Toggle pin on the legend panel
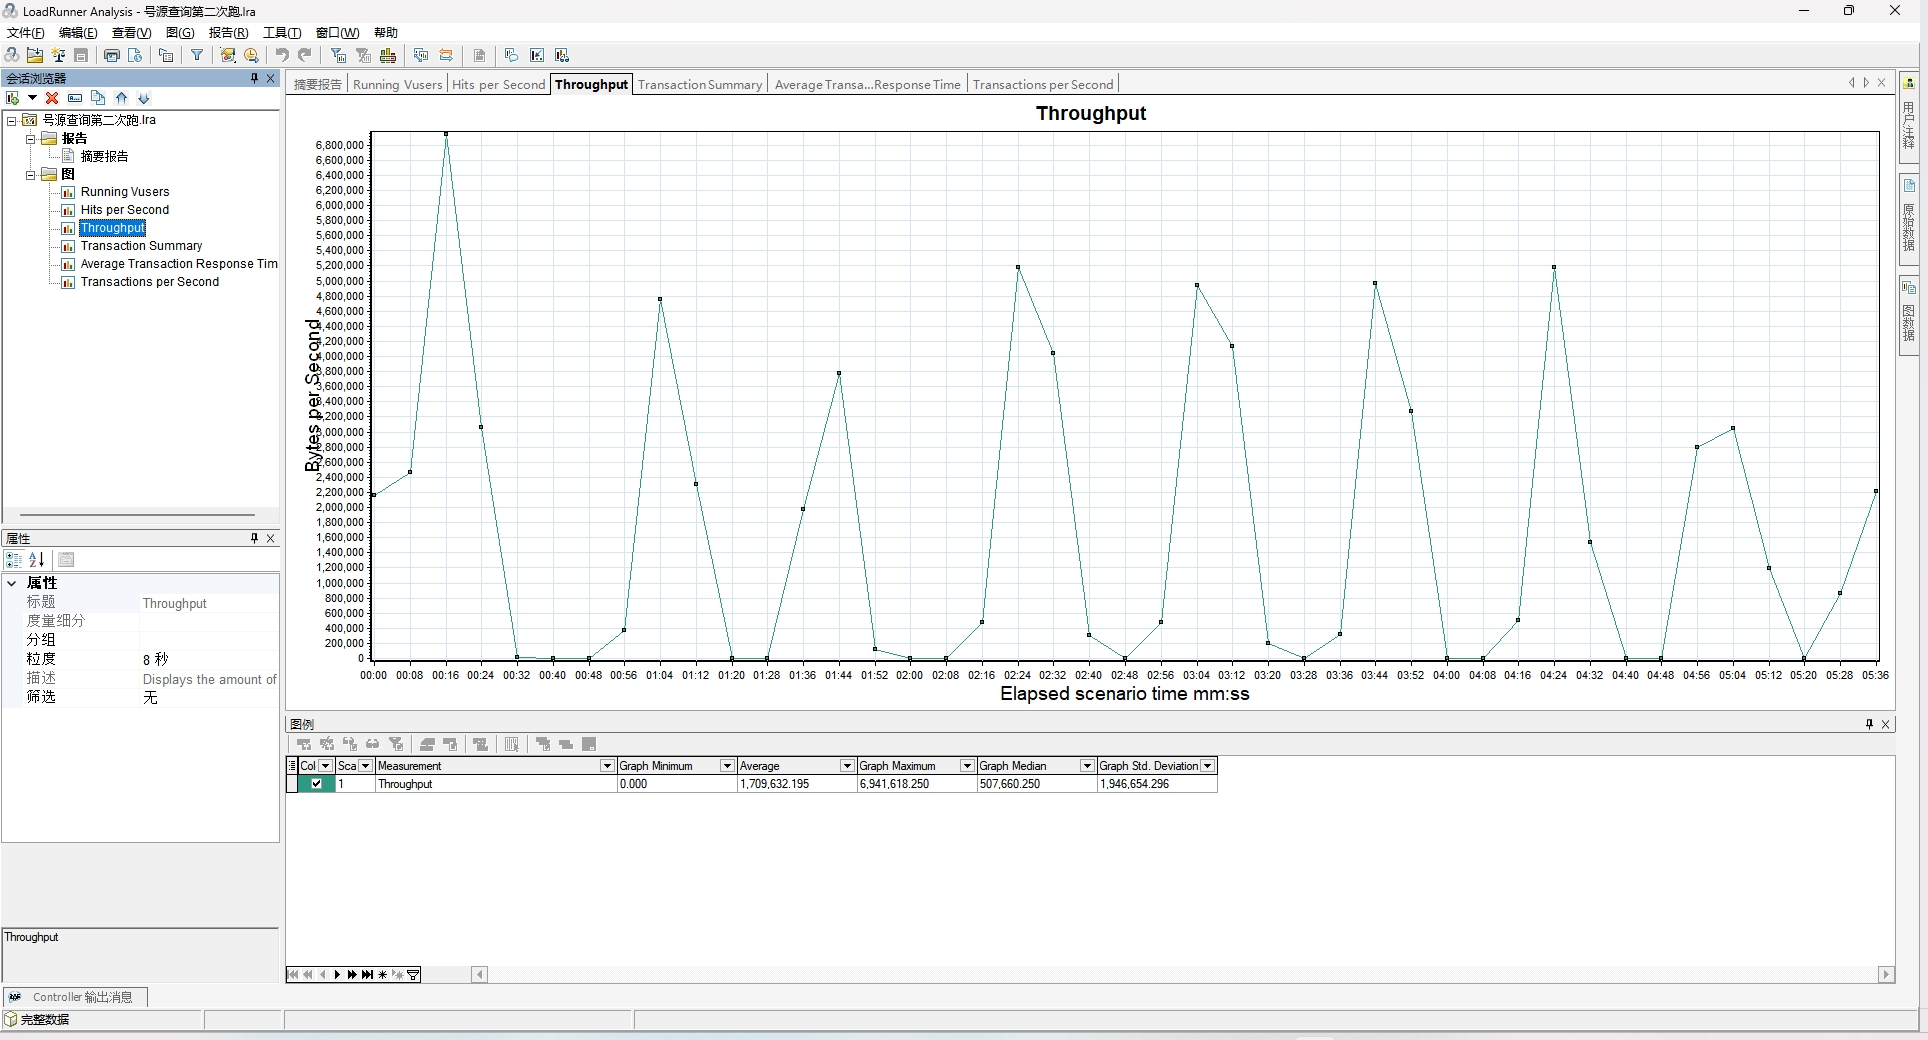The width and height of the screenshot is (1928, 1040). pyautogui.click(x=1869, y=724)
